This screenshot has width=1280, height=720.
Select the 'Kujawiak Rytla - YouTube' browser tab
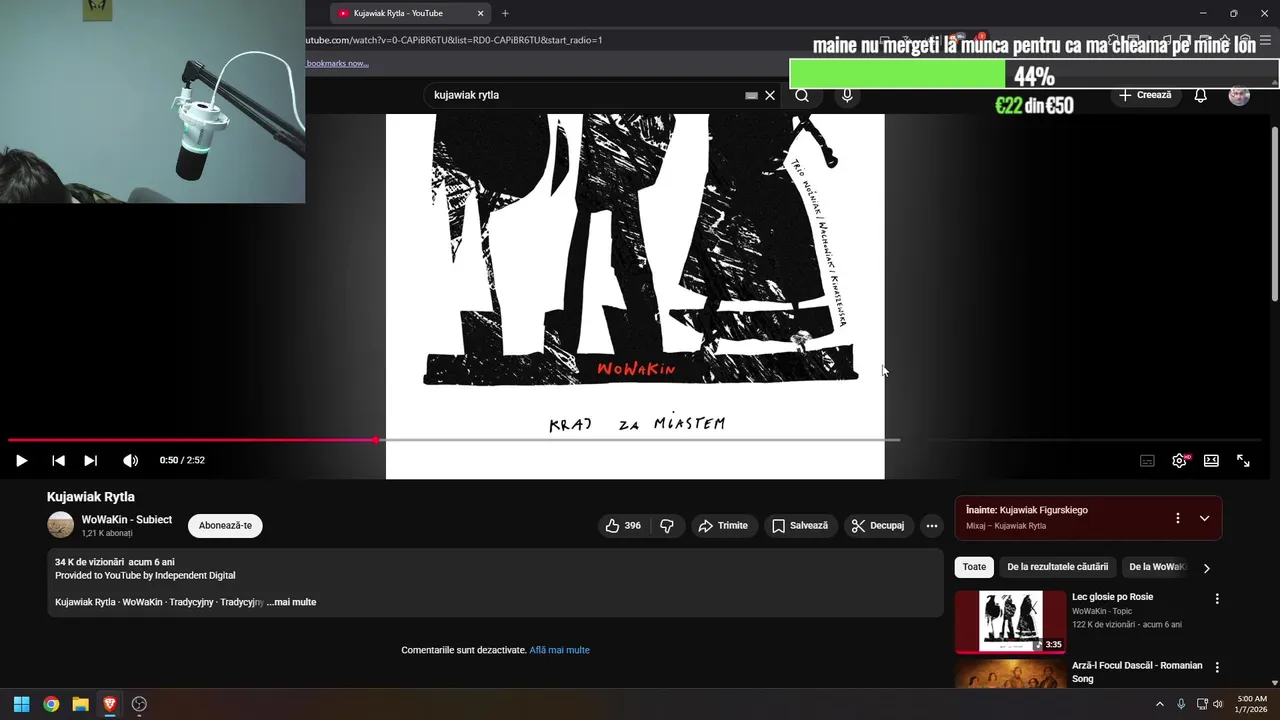click(408, 13)
